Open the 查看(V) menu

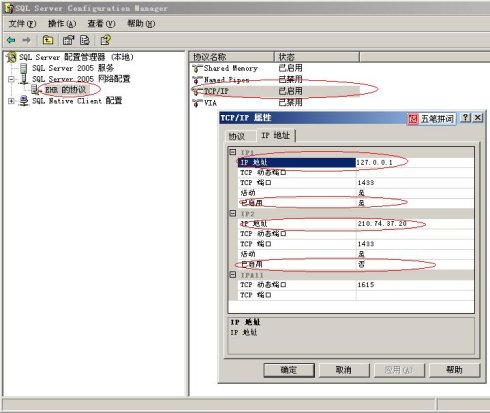[101, 24]
